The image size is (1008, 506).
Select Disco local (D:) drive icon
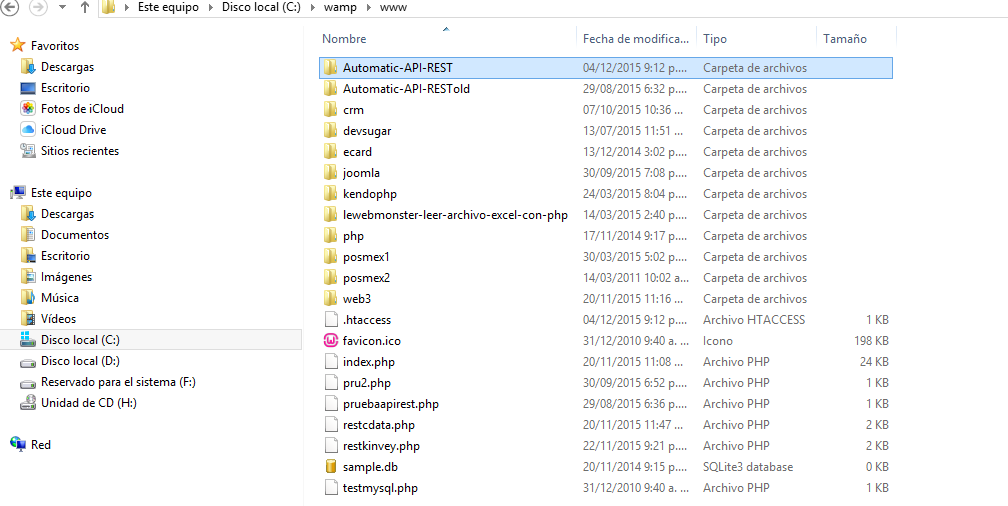[28, 361]
